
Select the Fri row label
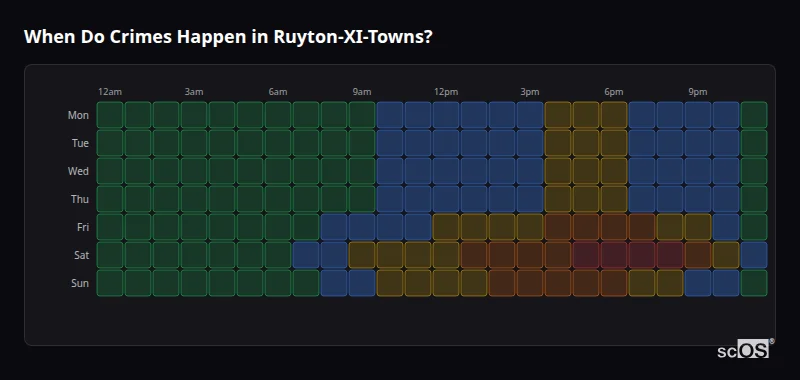coord(83,227)
